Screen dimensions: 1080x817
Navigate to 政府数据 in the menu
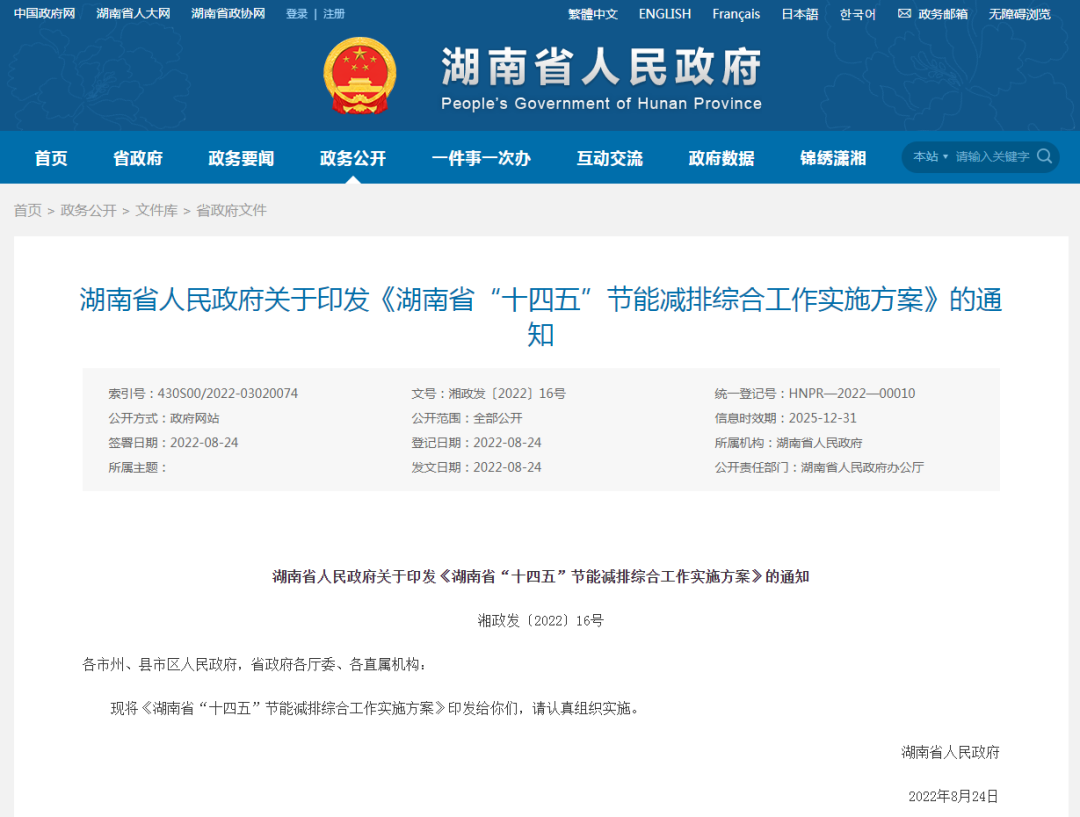pyautogui.click(x=721, y=158)
